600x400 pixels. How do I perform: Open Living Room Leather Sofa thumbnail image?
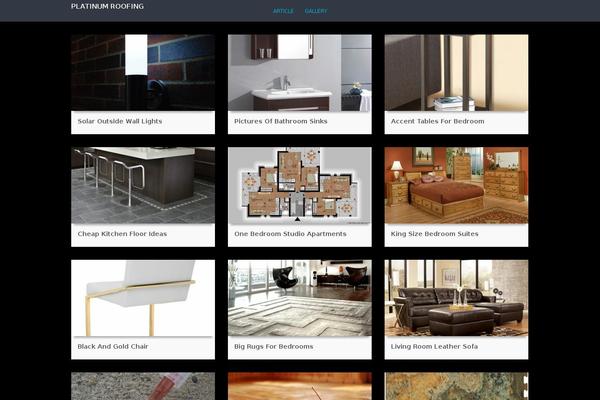[x=456, y=298]
